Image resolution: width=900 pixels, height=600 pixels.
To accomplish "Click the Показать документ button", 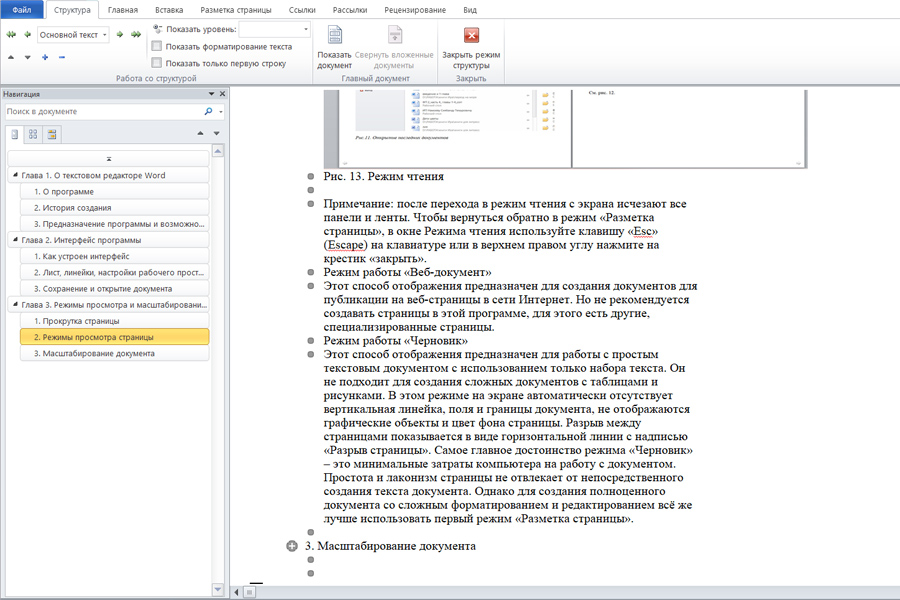I will (334, 48).
